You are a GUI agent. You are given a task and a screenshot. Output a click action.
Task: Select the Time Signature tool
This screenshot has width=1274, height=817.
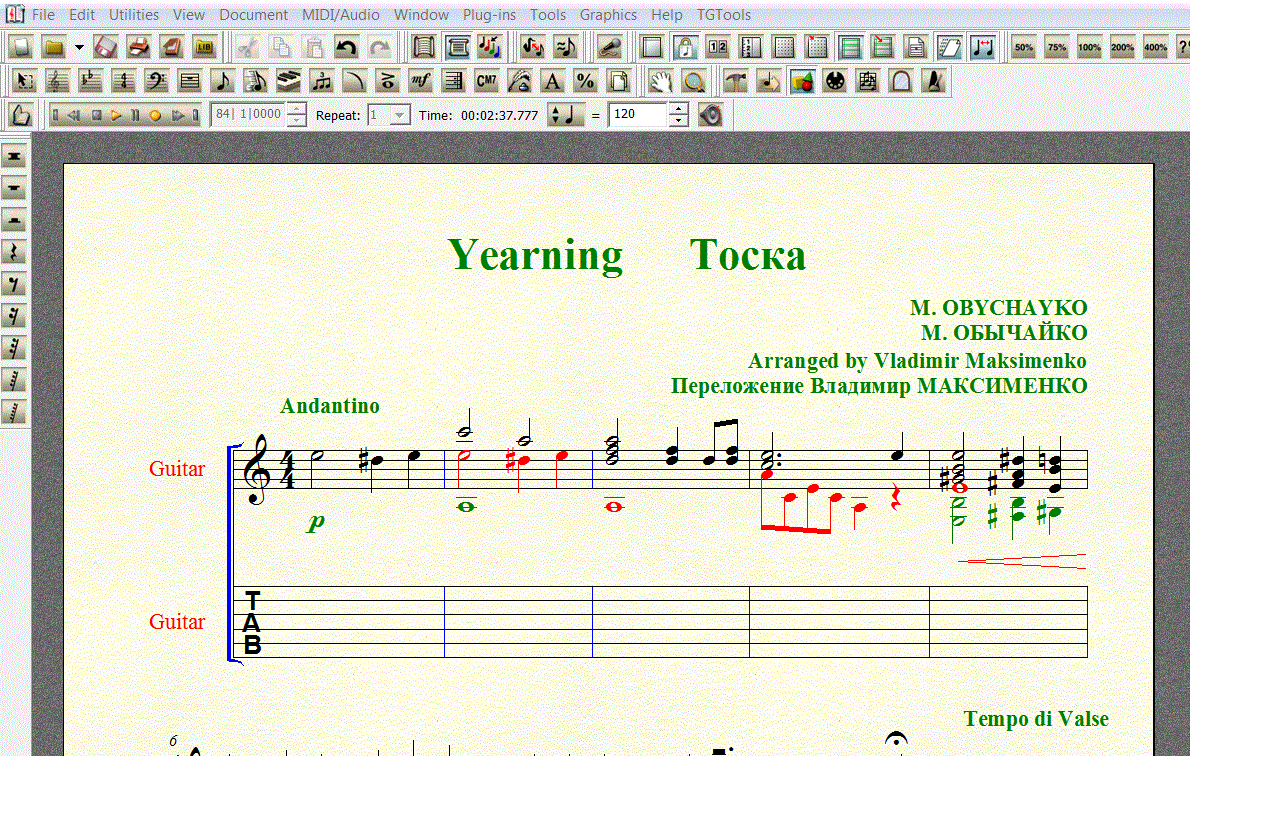pos(122,81)
